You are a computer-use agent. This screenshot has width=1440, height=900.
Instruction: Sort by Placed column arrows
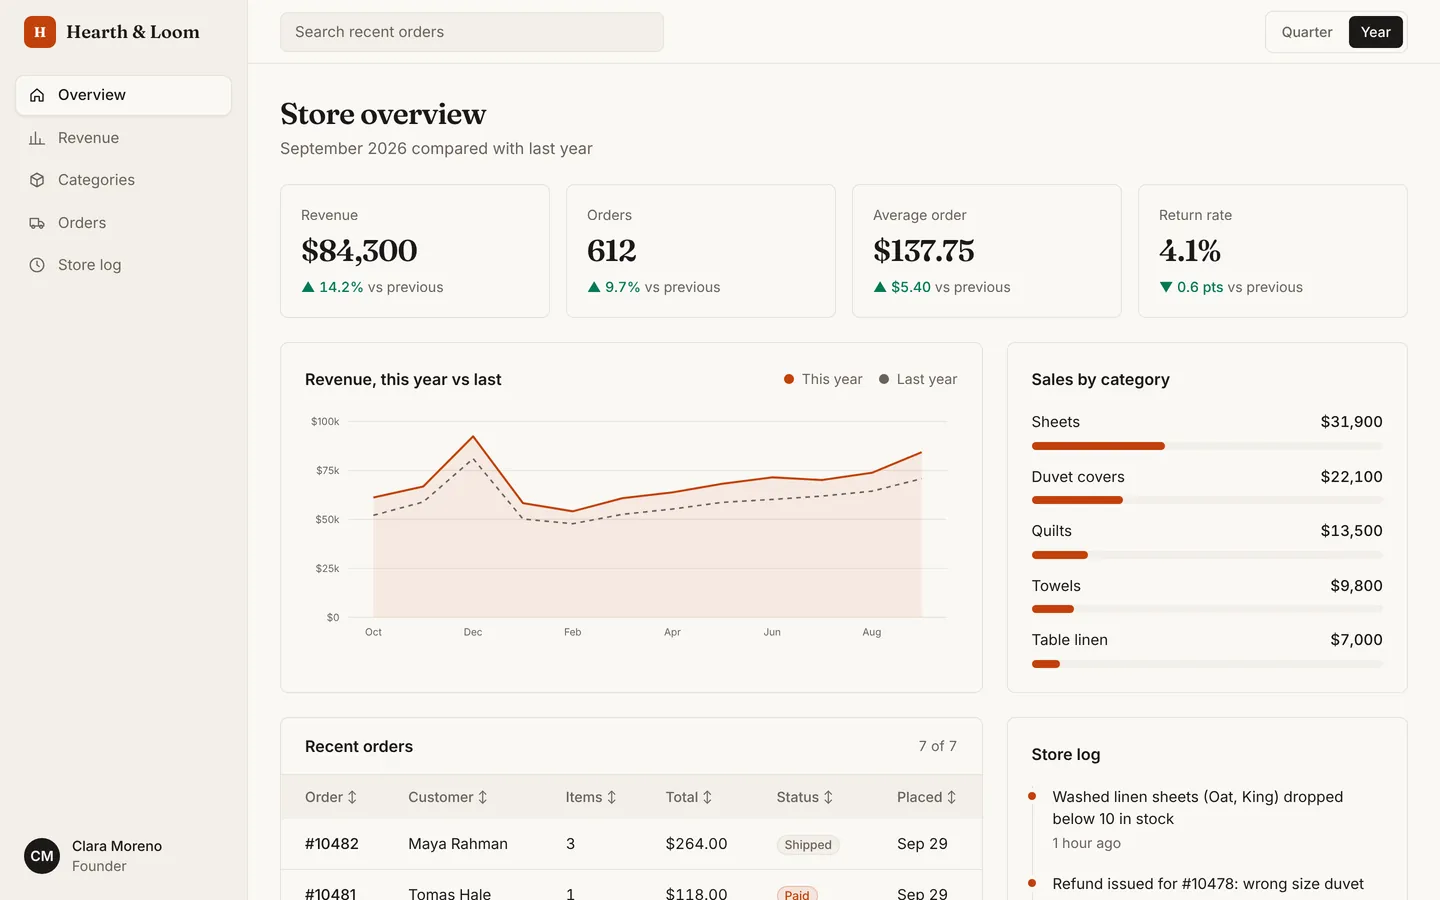952,797
